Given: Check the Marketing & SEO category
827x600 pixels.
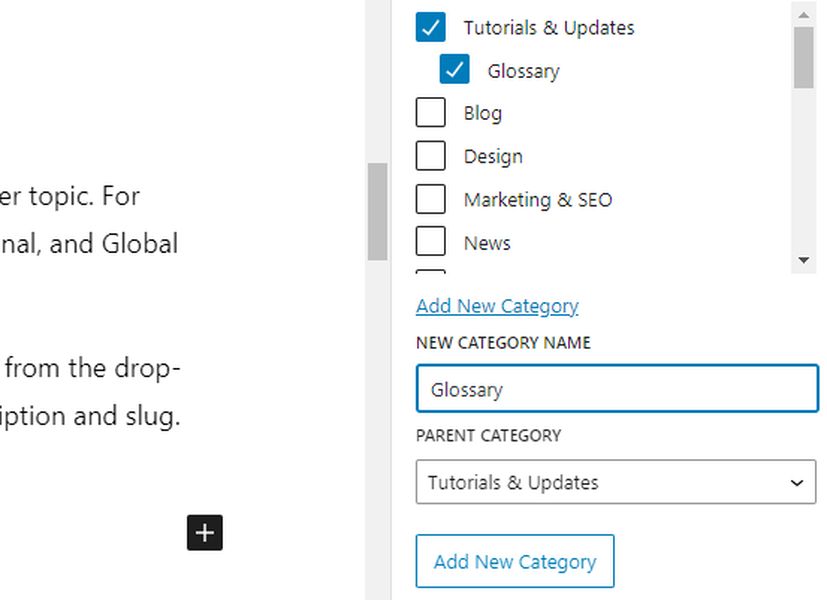Looking at the screenshot, I should (430, 199).
